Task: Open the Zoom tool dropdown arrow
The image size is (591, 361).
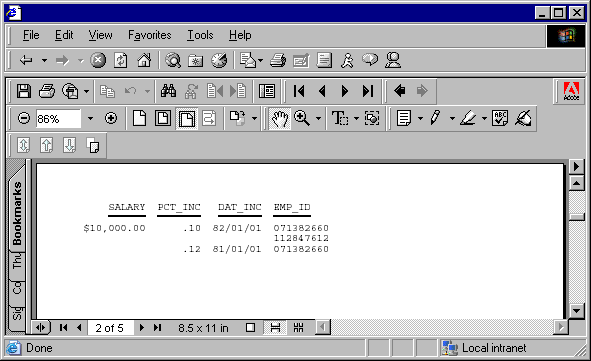Action: click(318, 119)
